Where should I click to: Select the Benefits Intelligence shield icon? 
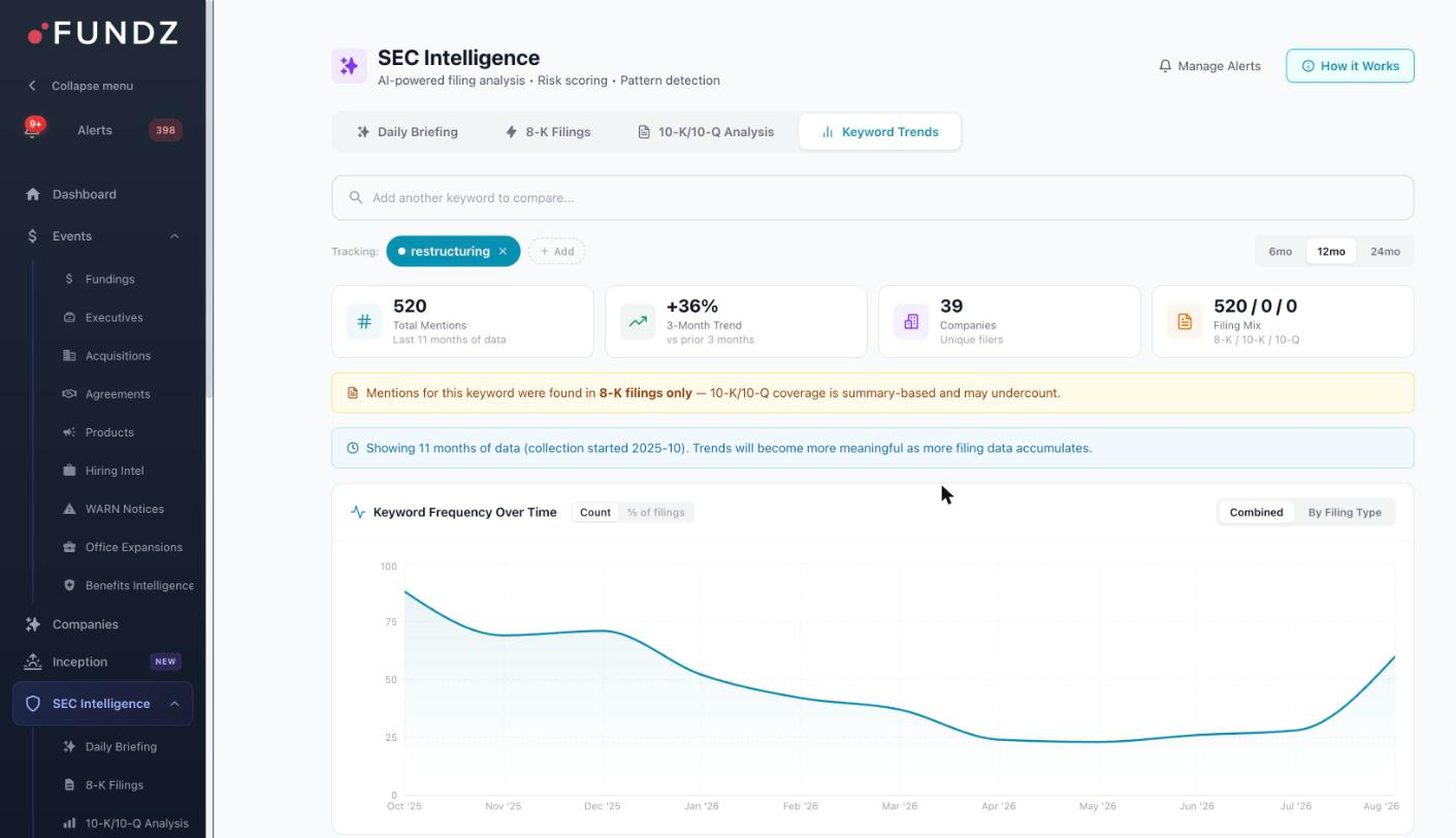pos(69,585)
